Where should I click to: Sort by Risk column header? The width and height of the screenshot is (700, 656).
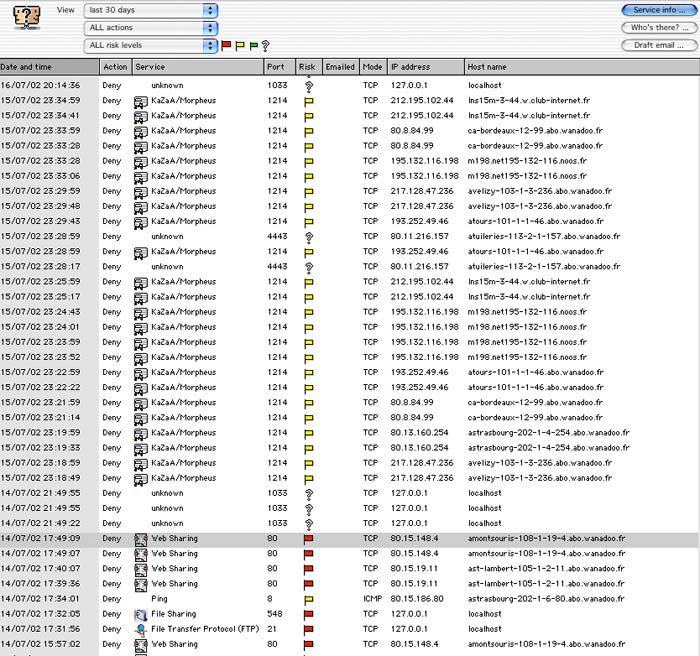click(x=308, y=67)
